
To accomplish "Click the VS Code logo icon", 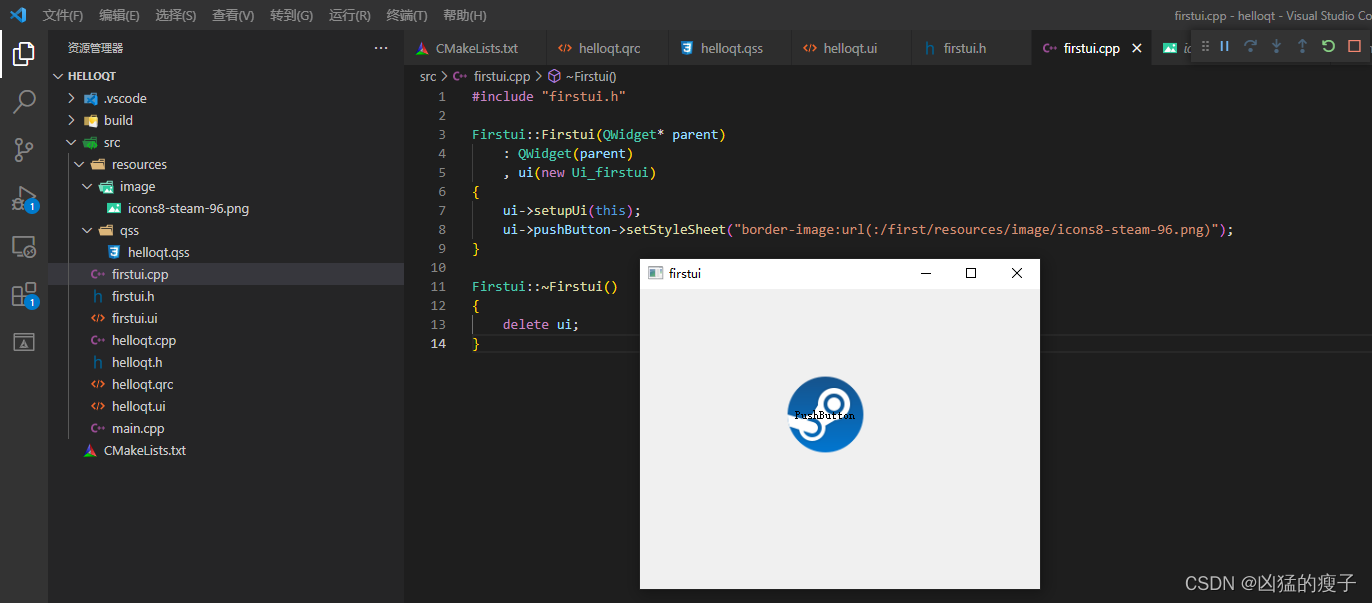I will [x=17, y=15].
